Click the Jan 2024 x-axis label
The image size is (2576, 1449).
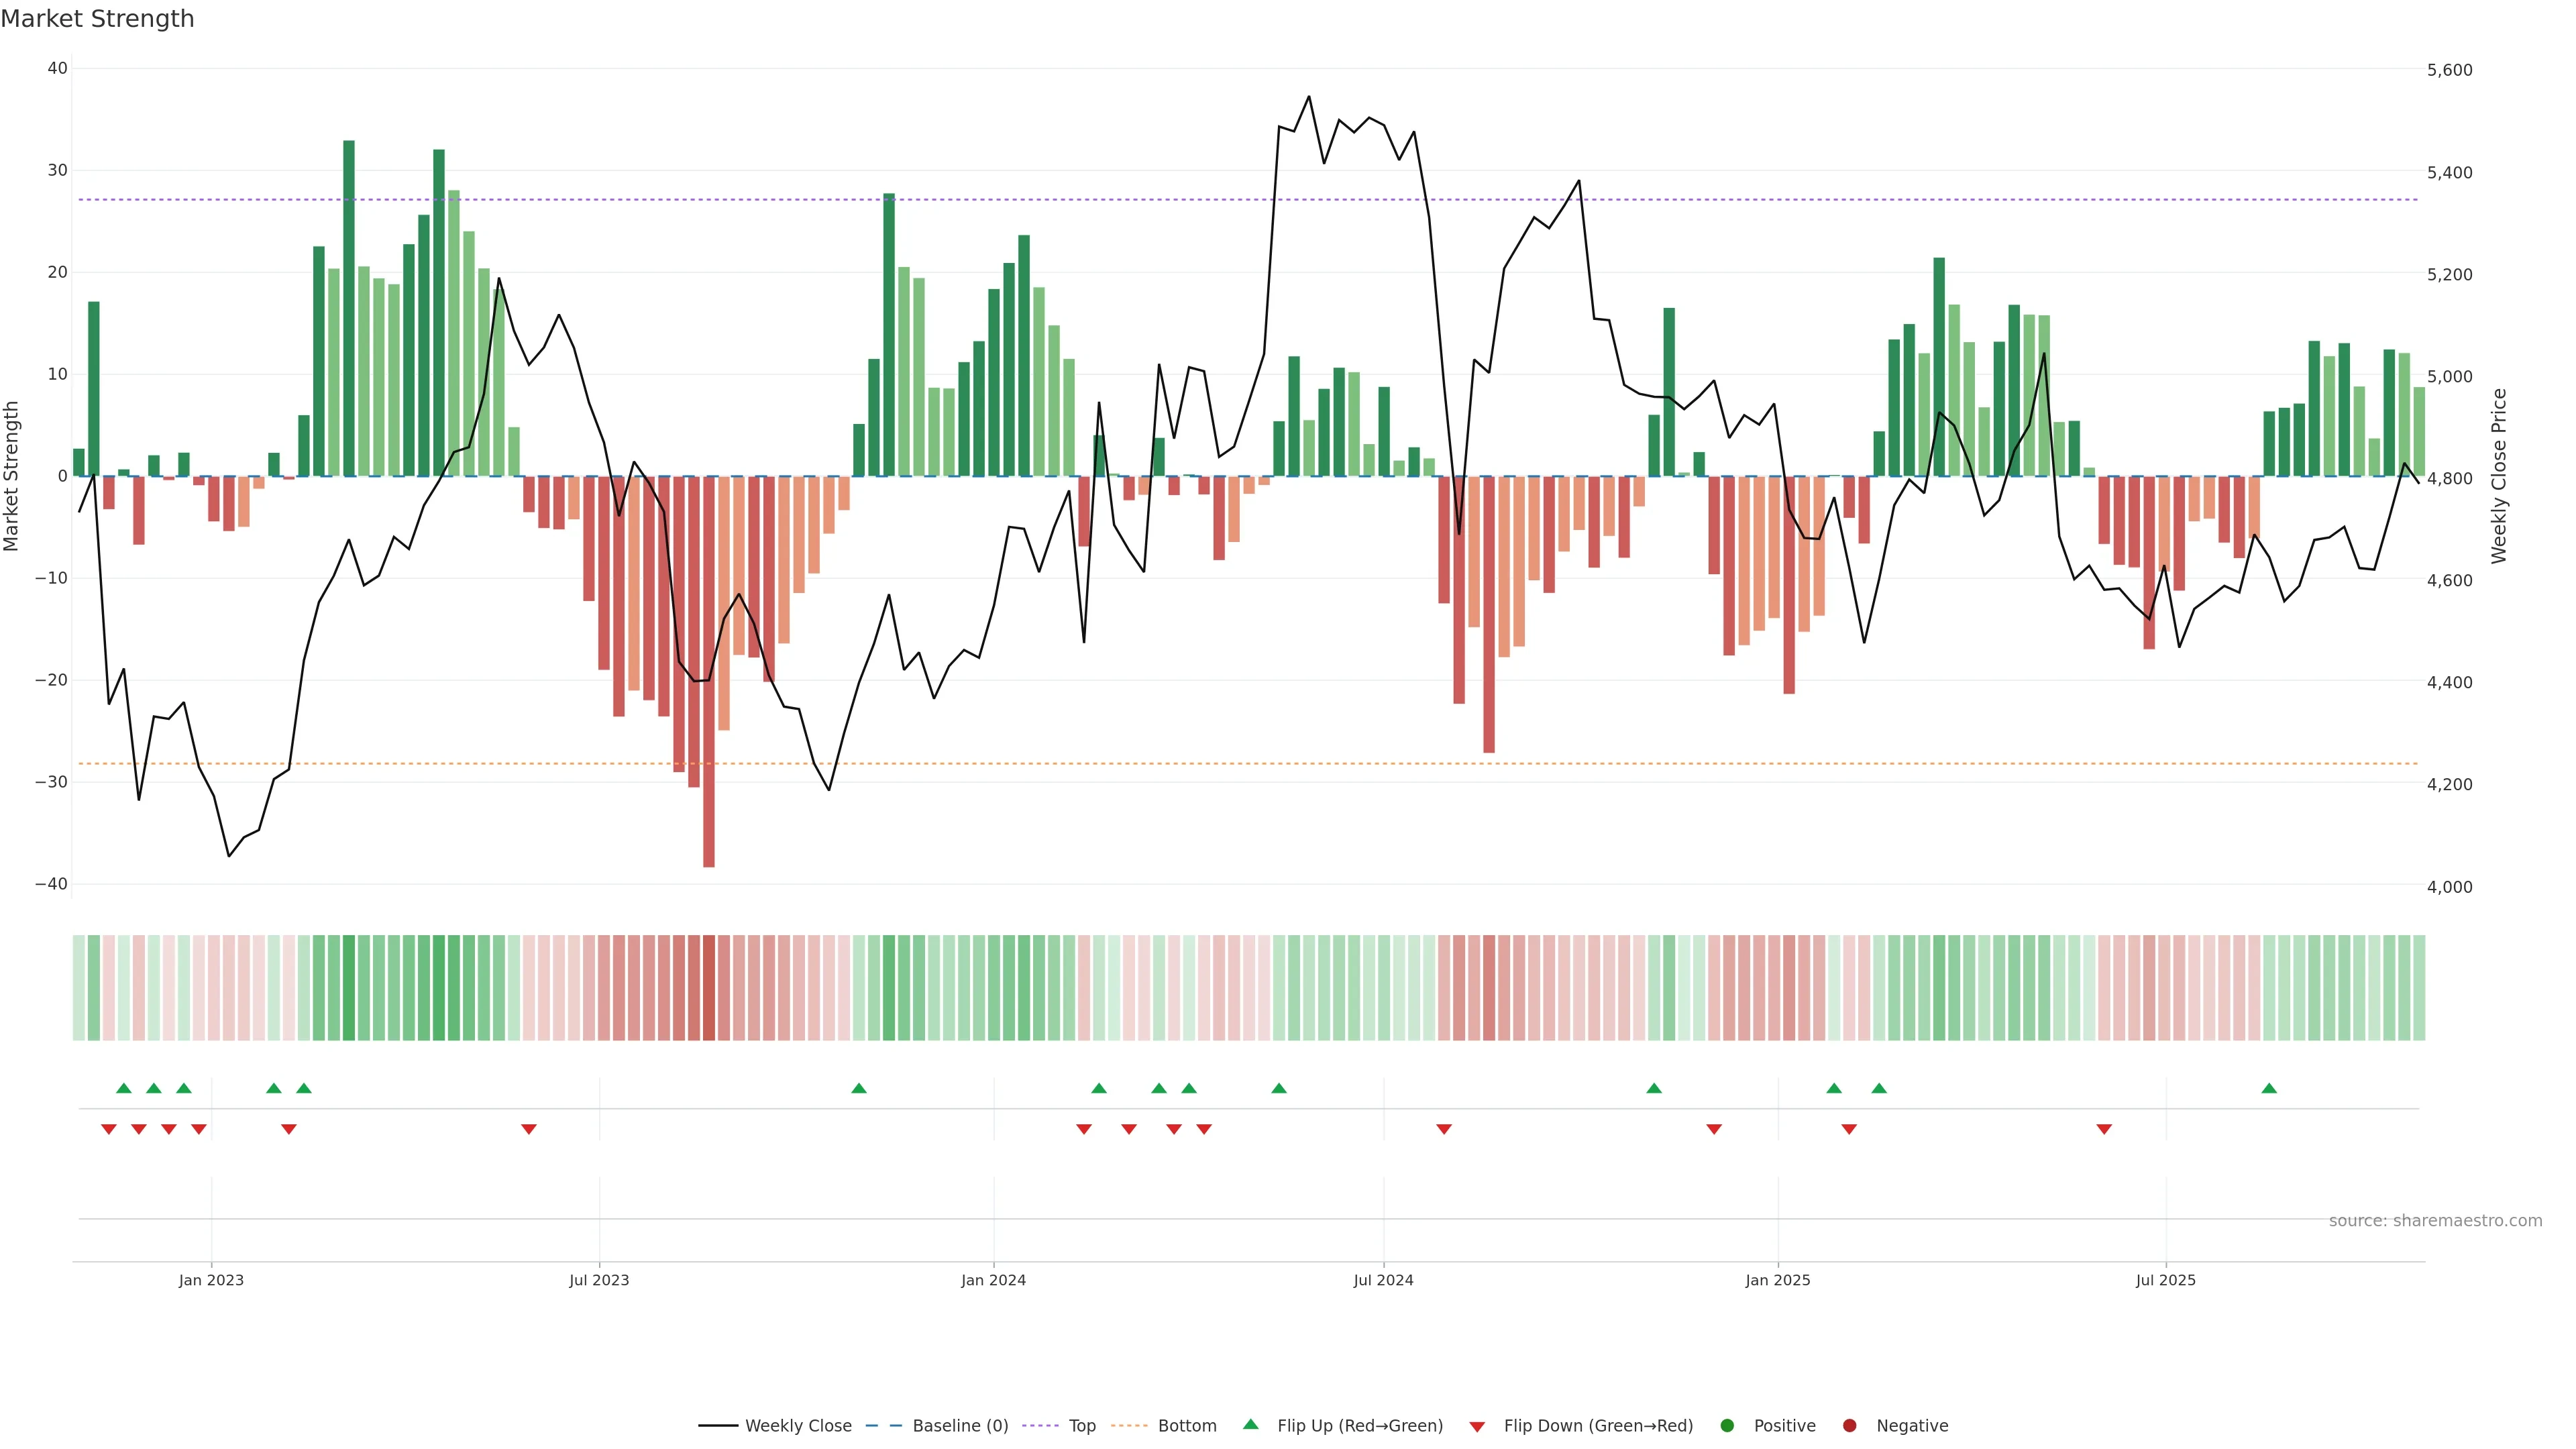[993, 1280]
